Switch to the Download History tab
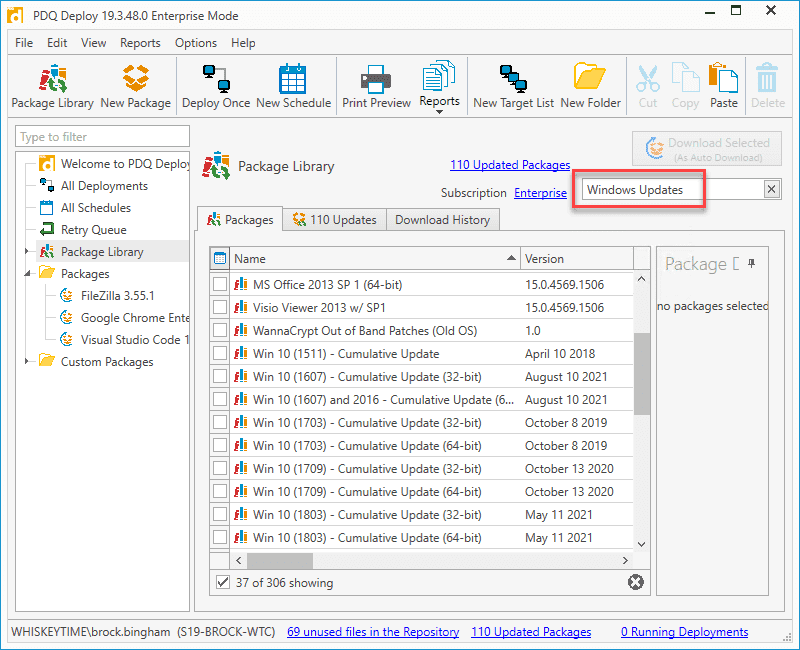Screen dimensions: 800x650 coord(442,220)
